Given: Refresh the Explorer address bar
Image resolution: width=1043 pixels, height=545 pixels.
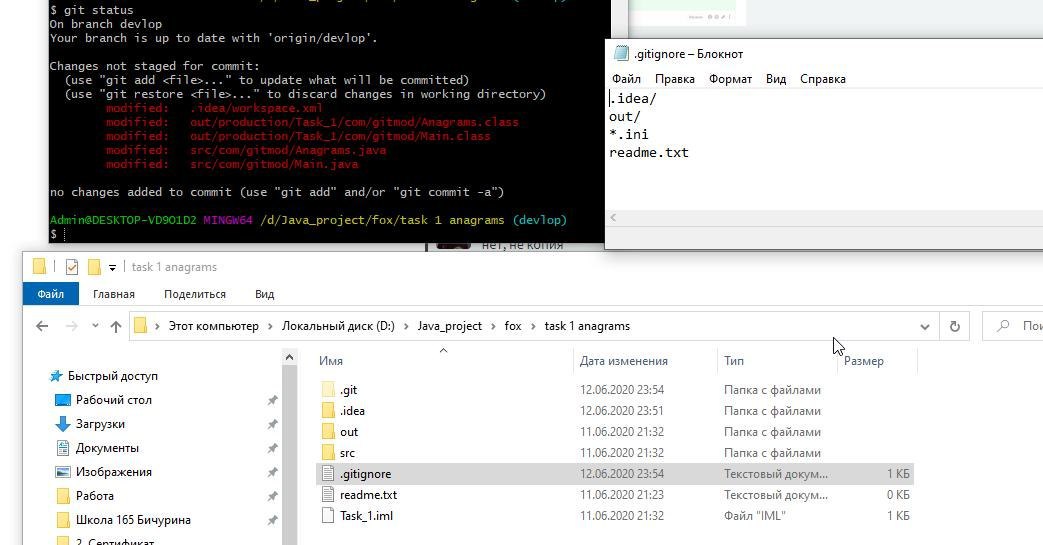Looking at the screenshot, I should [x=955, y=326].
